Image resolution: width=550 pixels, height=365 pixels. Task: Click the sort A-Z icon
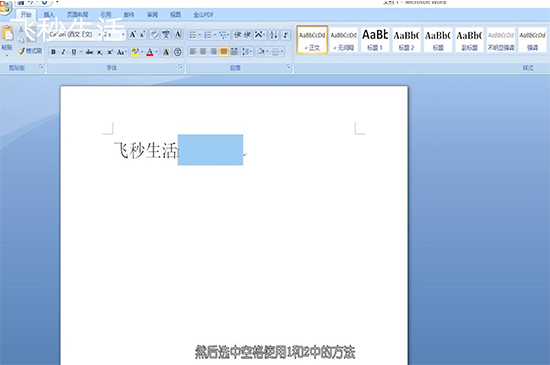pos(274,35)
